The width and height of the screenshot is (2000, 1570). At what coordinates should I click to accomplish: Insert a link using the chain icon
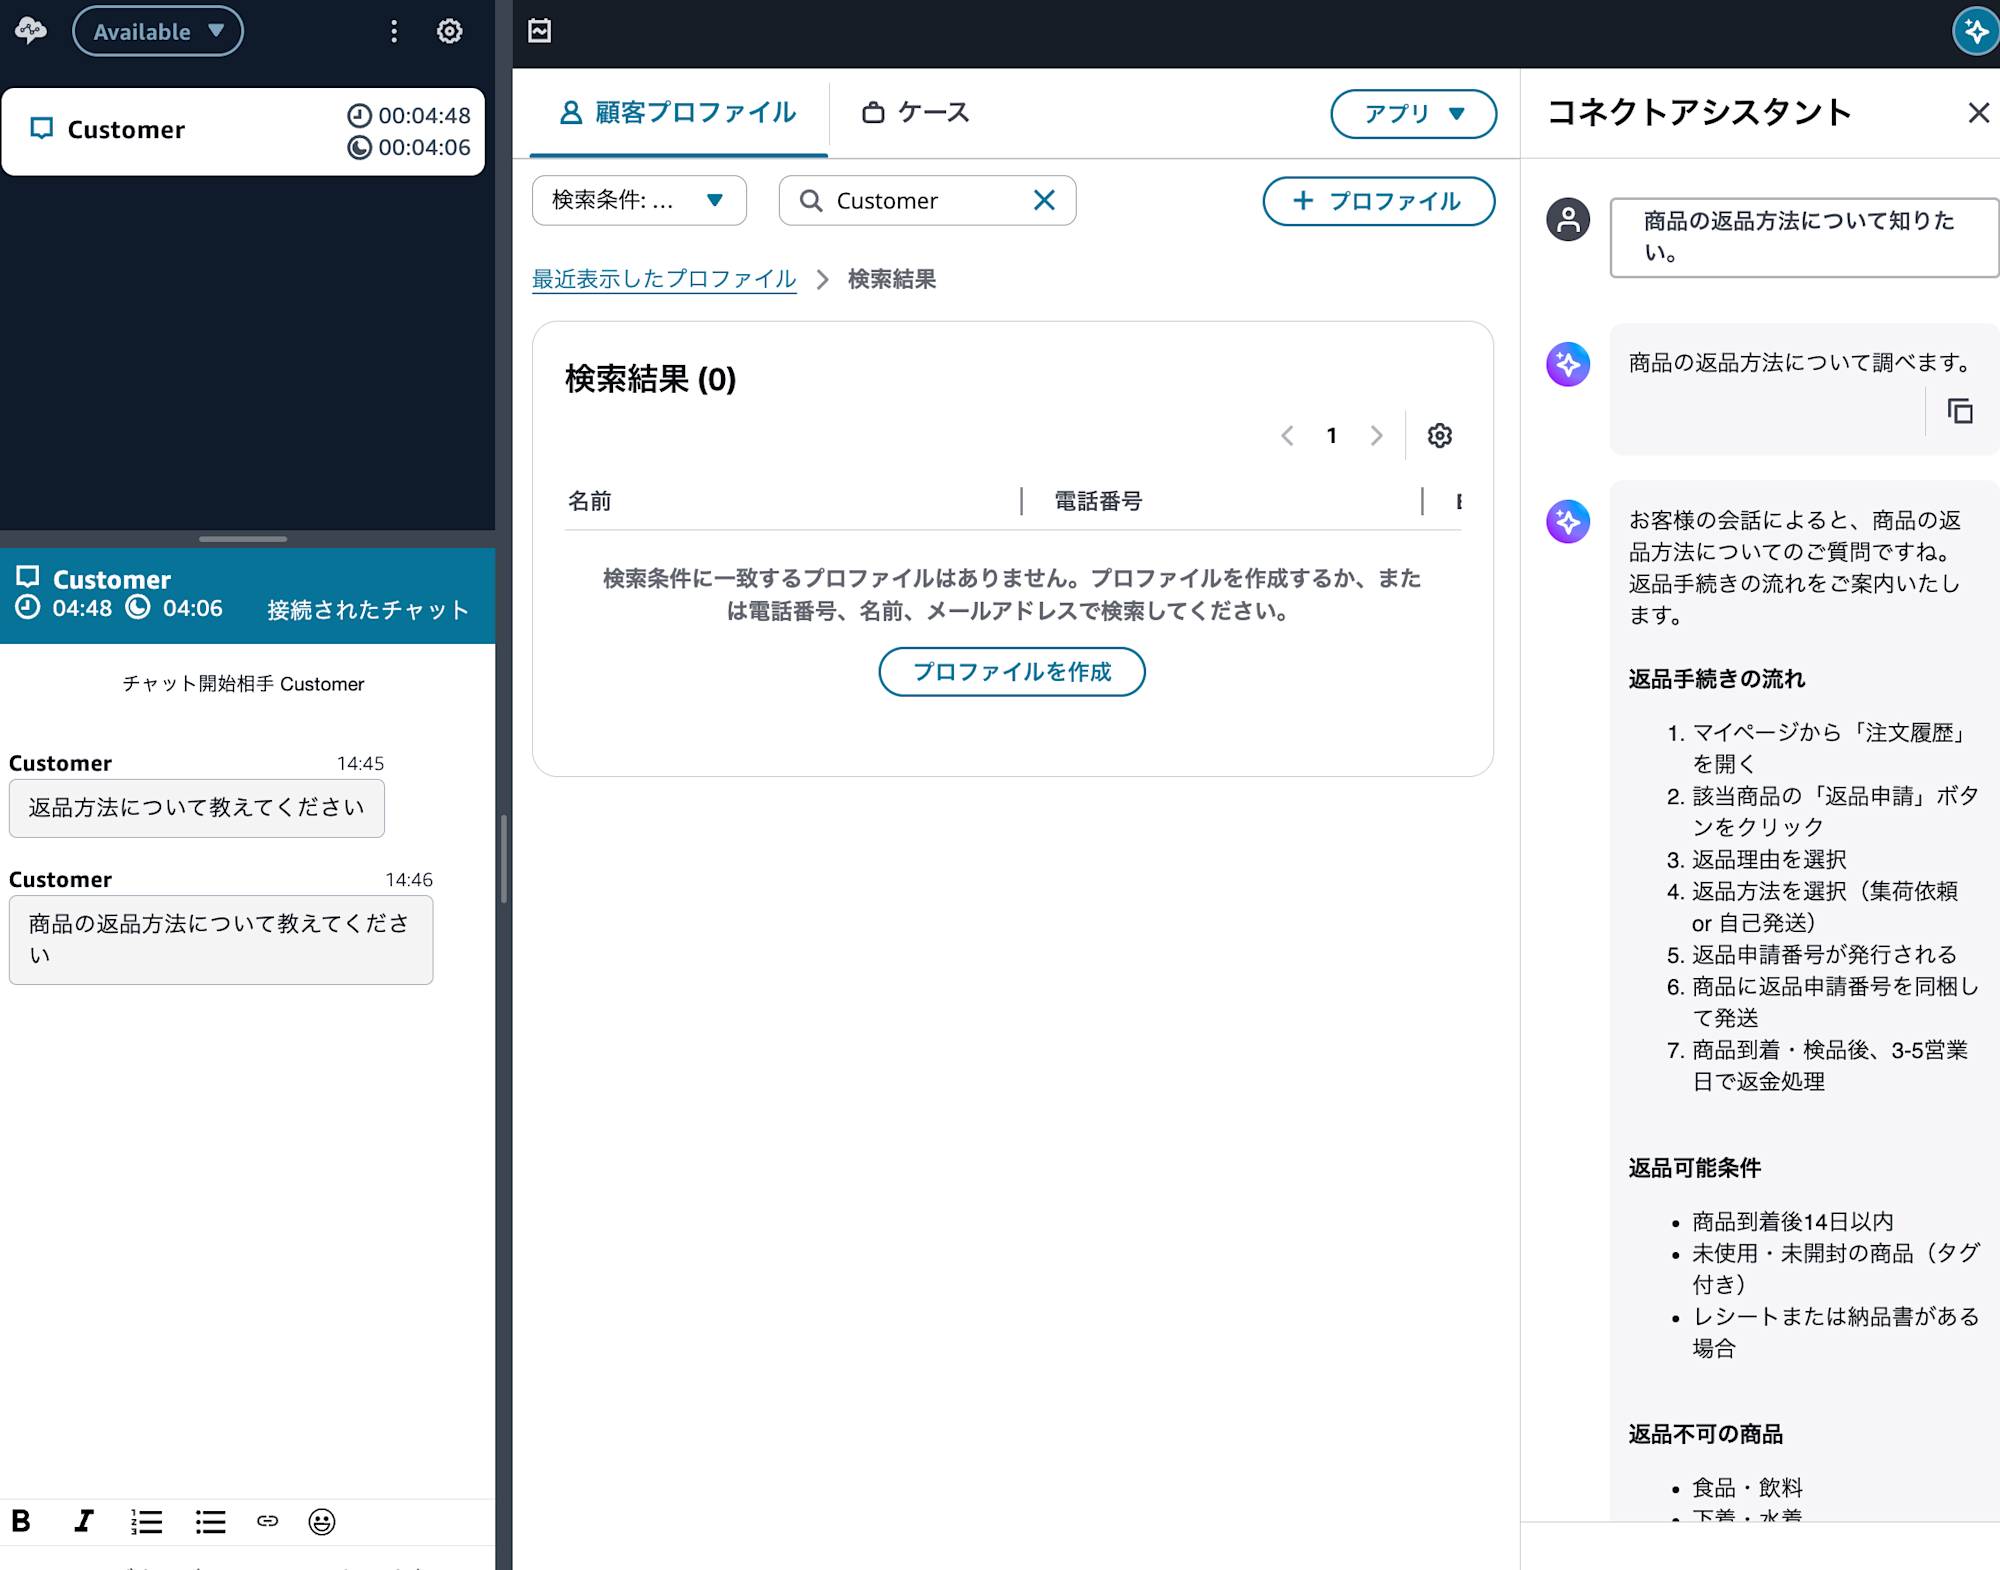267,1521
